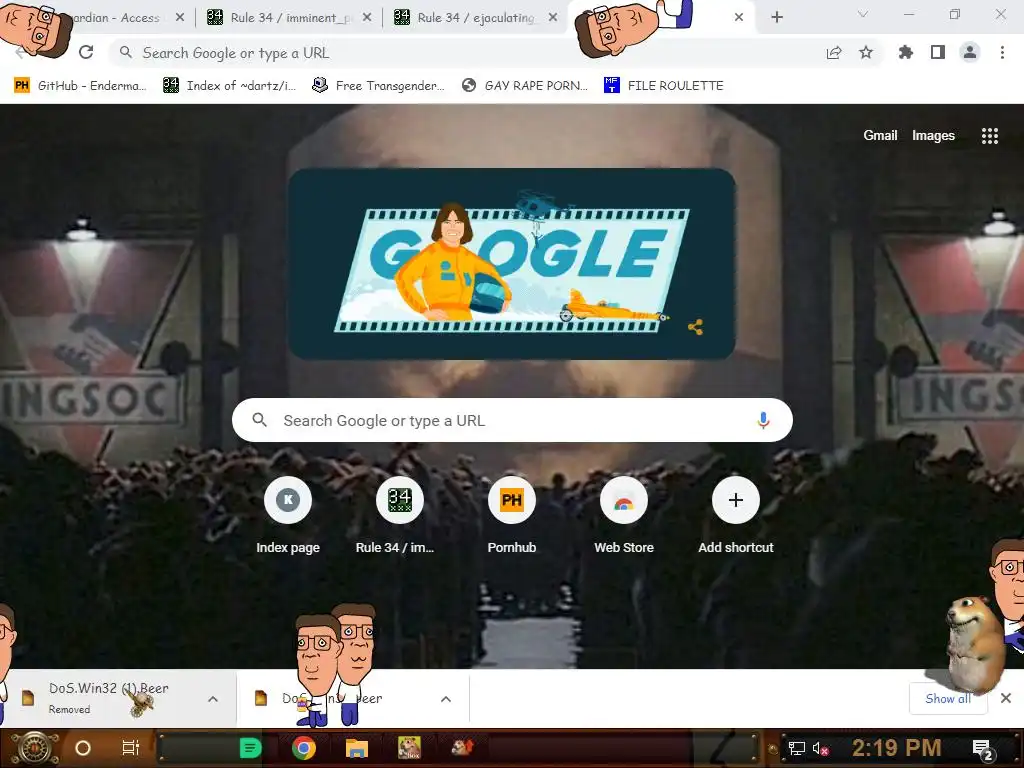Open Task View on the taskbar

click(131, 748)
